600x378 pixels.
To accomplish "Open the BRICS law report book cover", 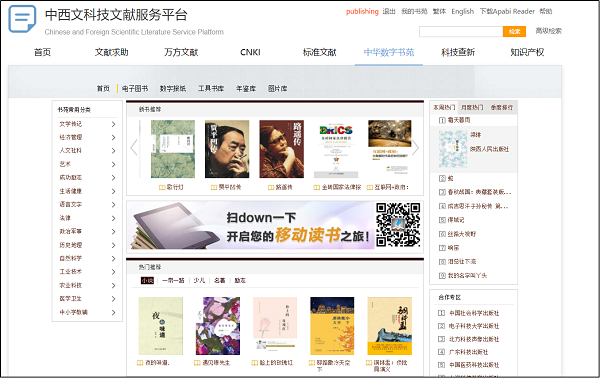I will pyautogui.click(x=336, y=149).
